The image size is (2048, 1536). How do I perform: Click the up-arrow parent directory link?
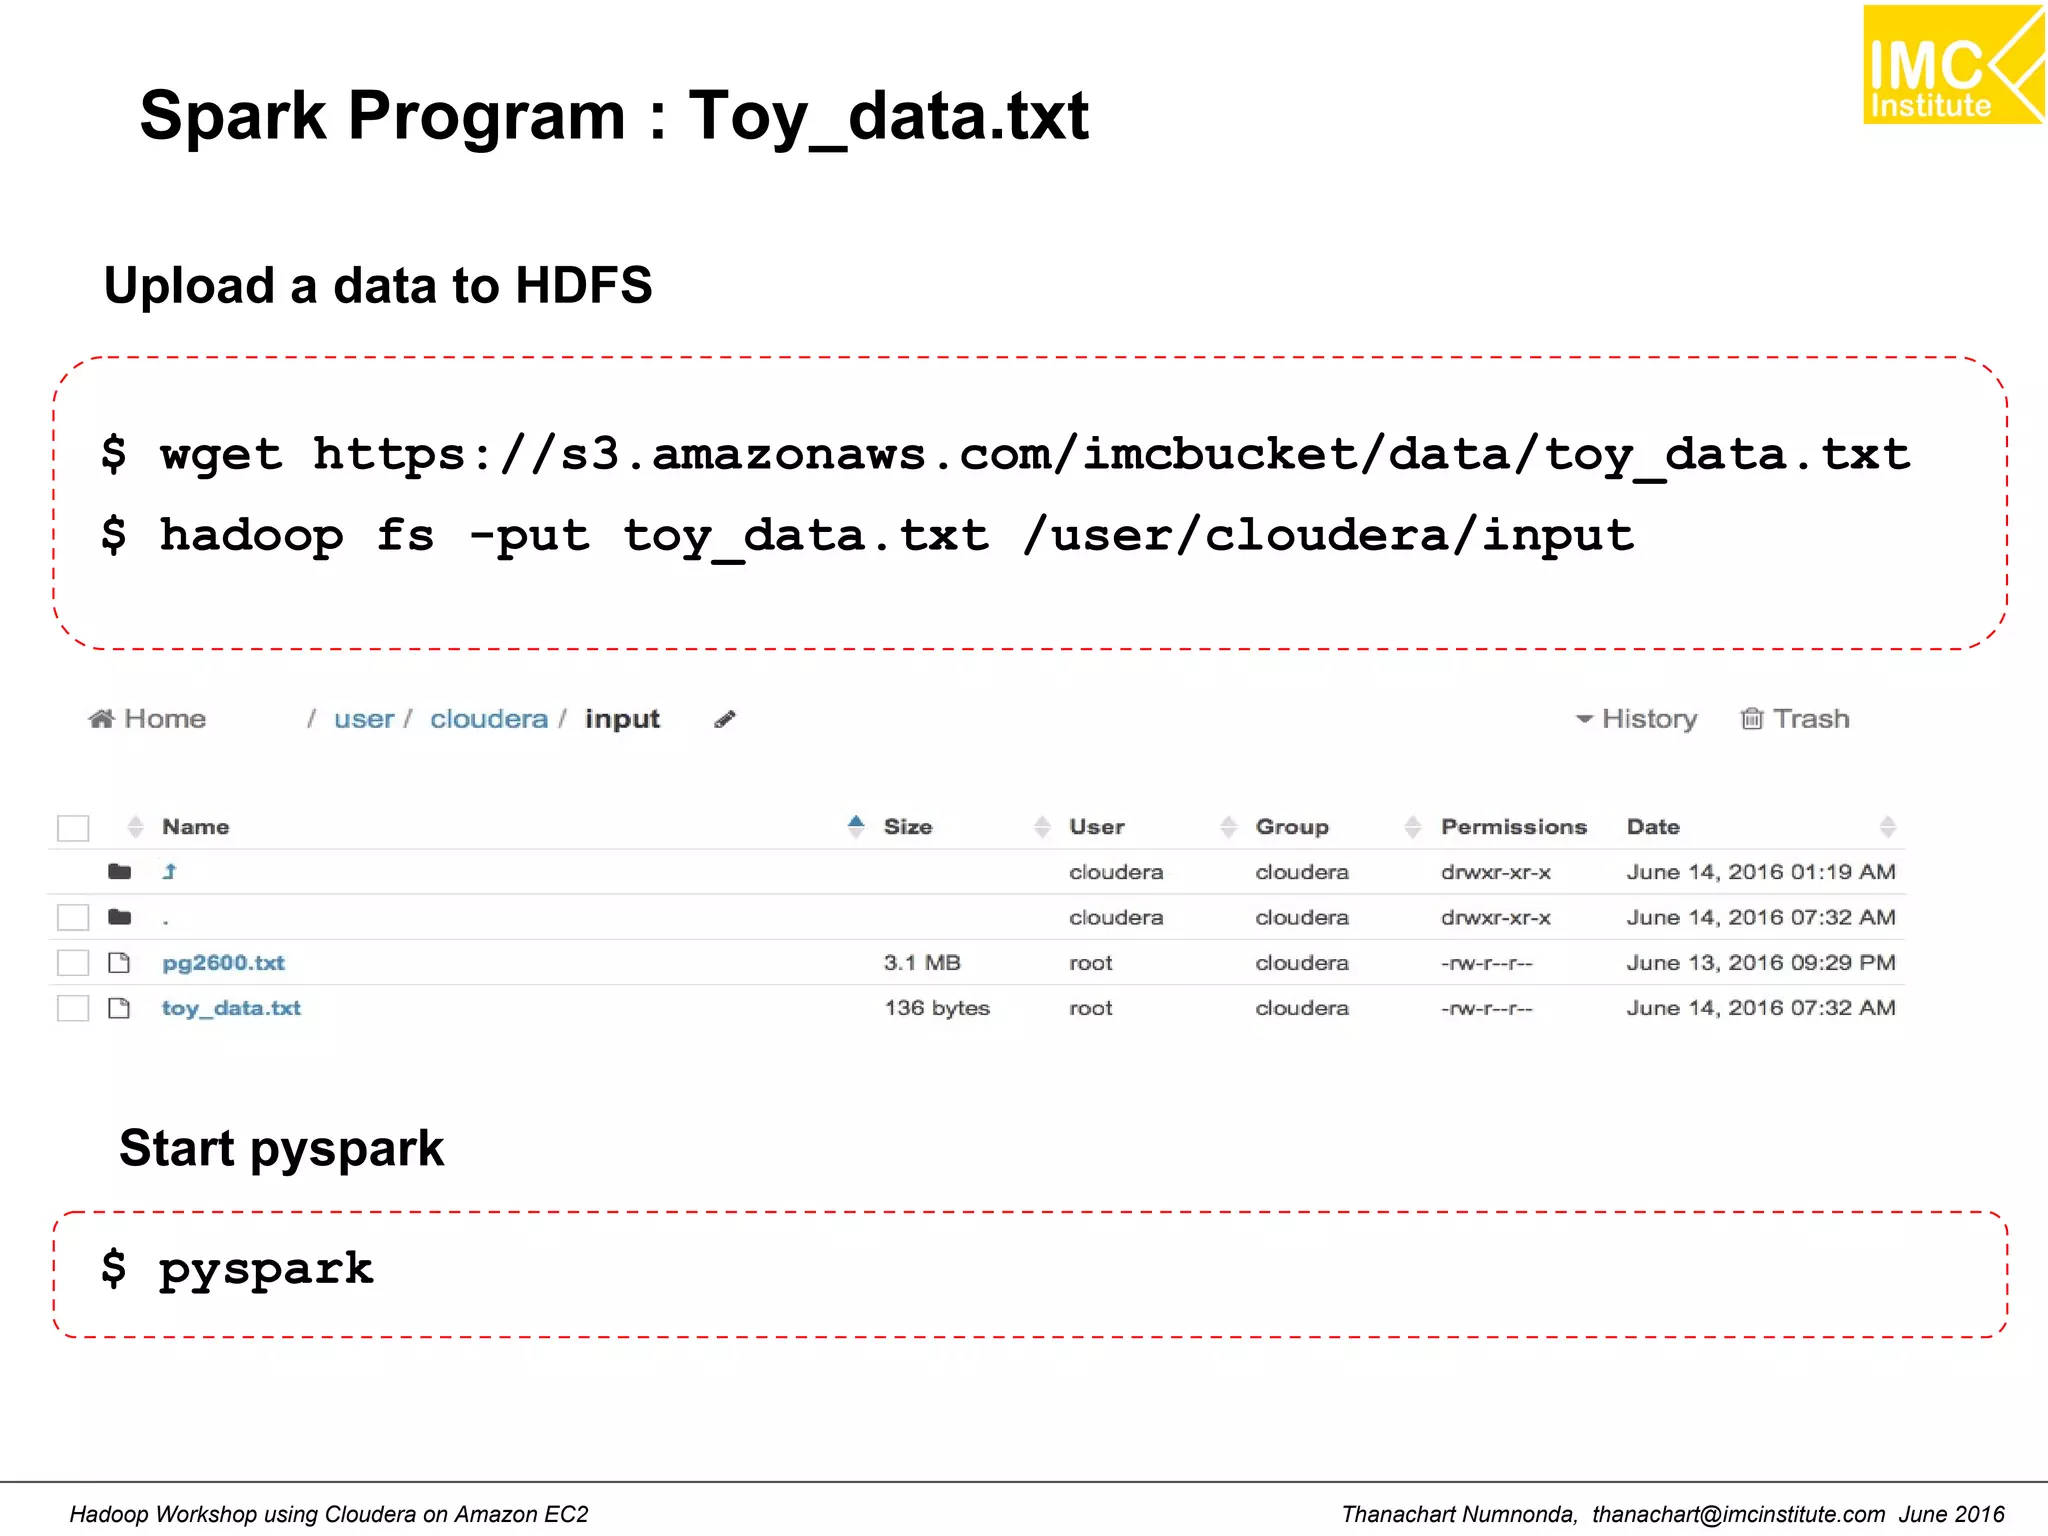[x=170, y=872]
